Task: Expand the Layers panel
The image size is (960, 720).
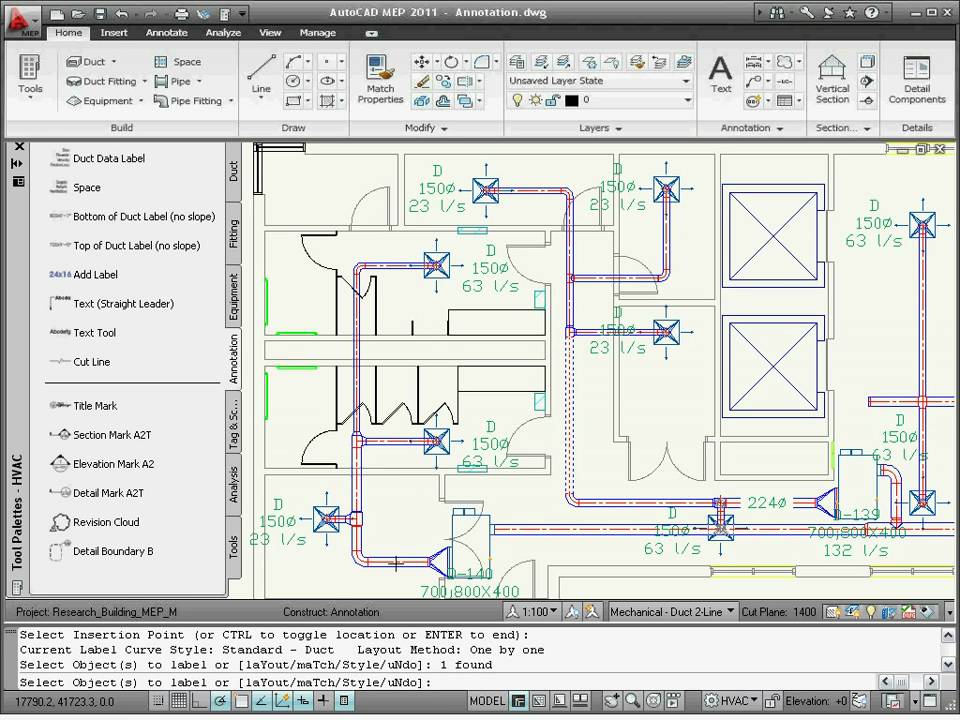Action: [601, 128]
